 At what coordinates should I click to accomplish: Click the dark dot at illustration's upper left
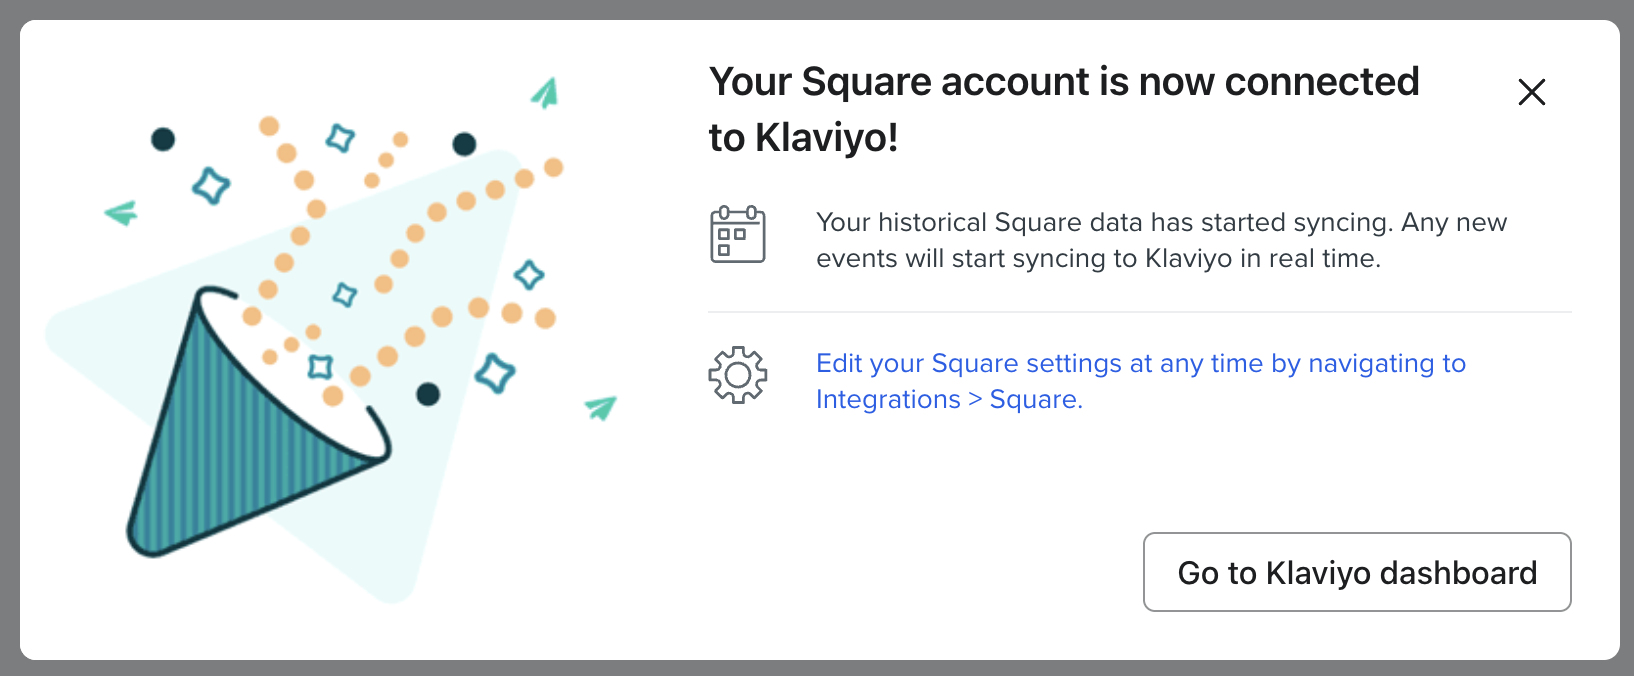point(163,139)
